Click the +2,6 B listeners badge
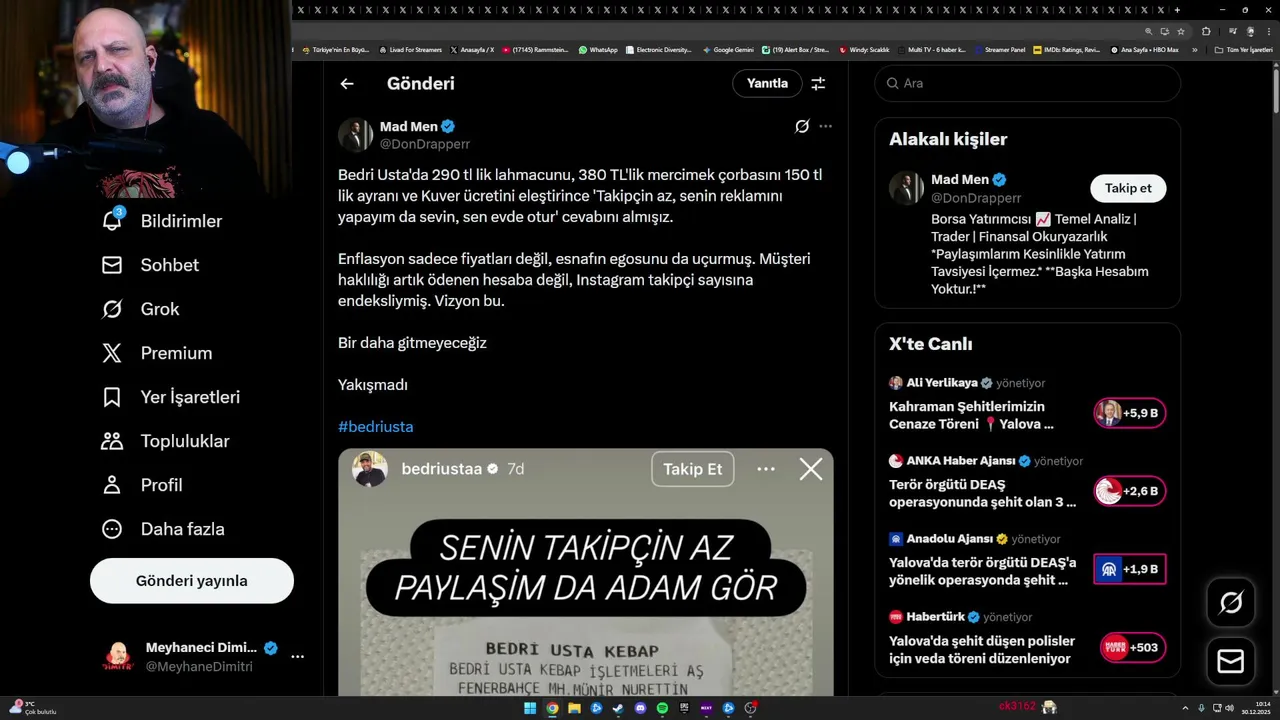 [1130, 491]
